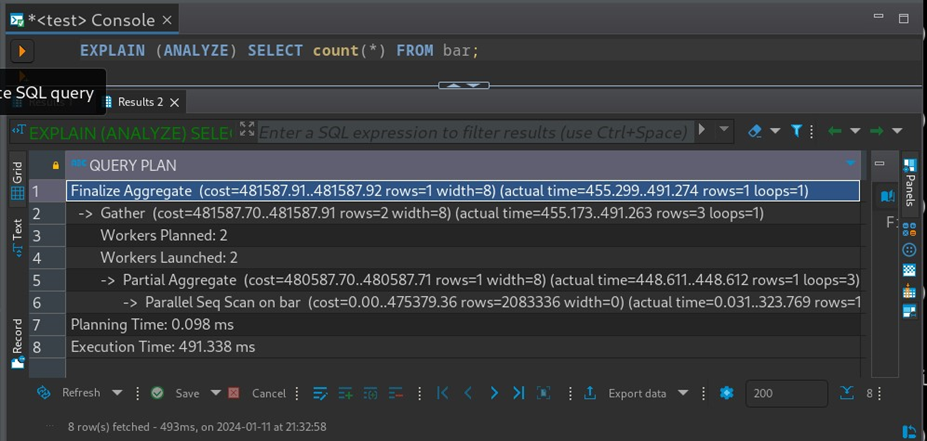Click the orange-arrow grid panel icon
Viewport: 927px width, 441px height.
(x=910, y=291)
